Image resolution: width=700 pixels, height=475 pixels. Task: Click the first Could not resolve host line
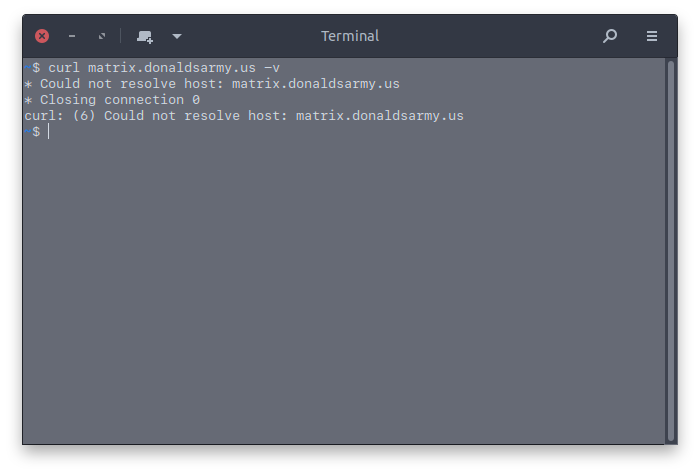pos(212,84)
